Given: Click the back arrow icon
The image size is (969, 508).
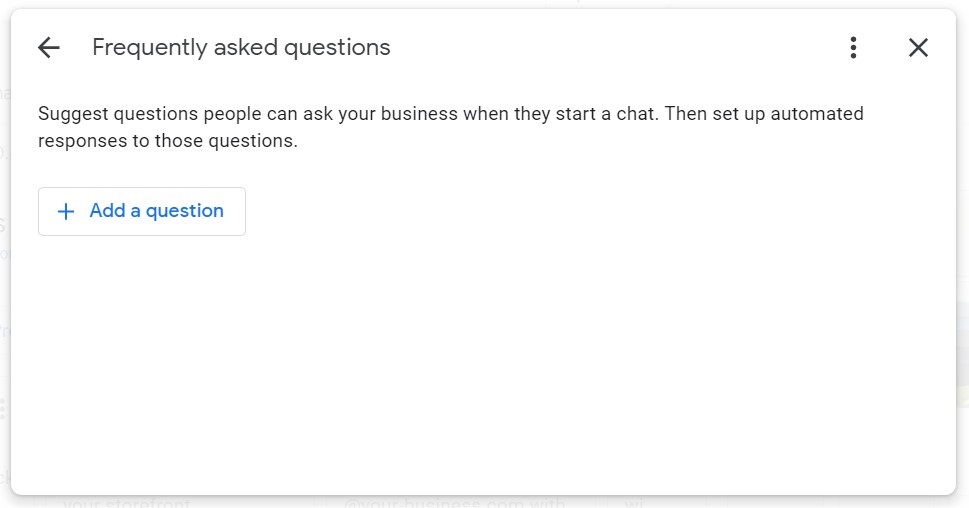Looking at the screenshot, I should click(x=48, y=47).
